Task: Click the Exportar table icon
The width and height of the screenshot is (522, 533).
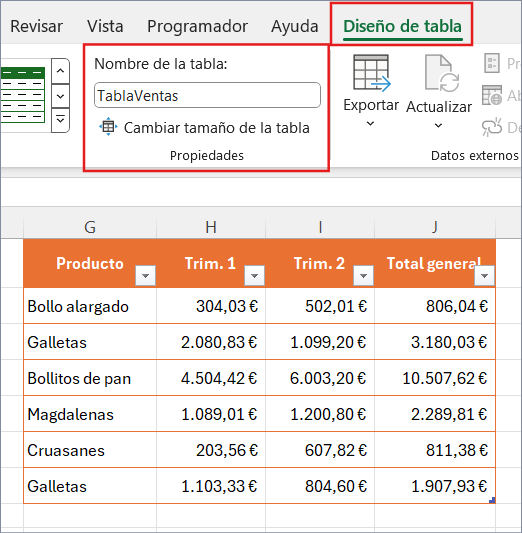Action: tap(371, 73)
